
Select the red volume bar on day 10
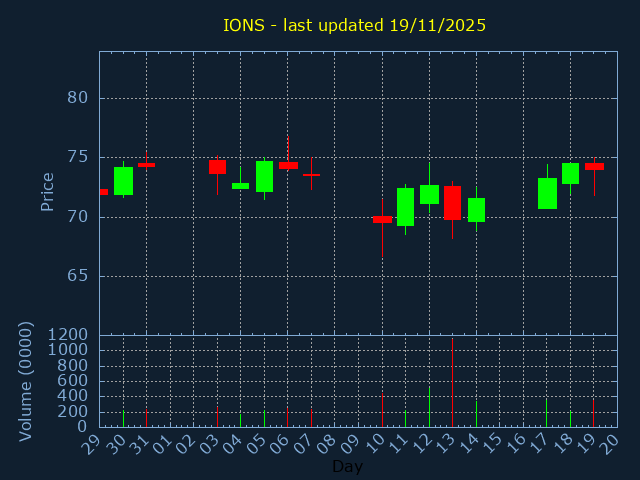(x=382, y=410)
